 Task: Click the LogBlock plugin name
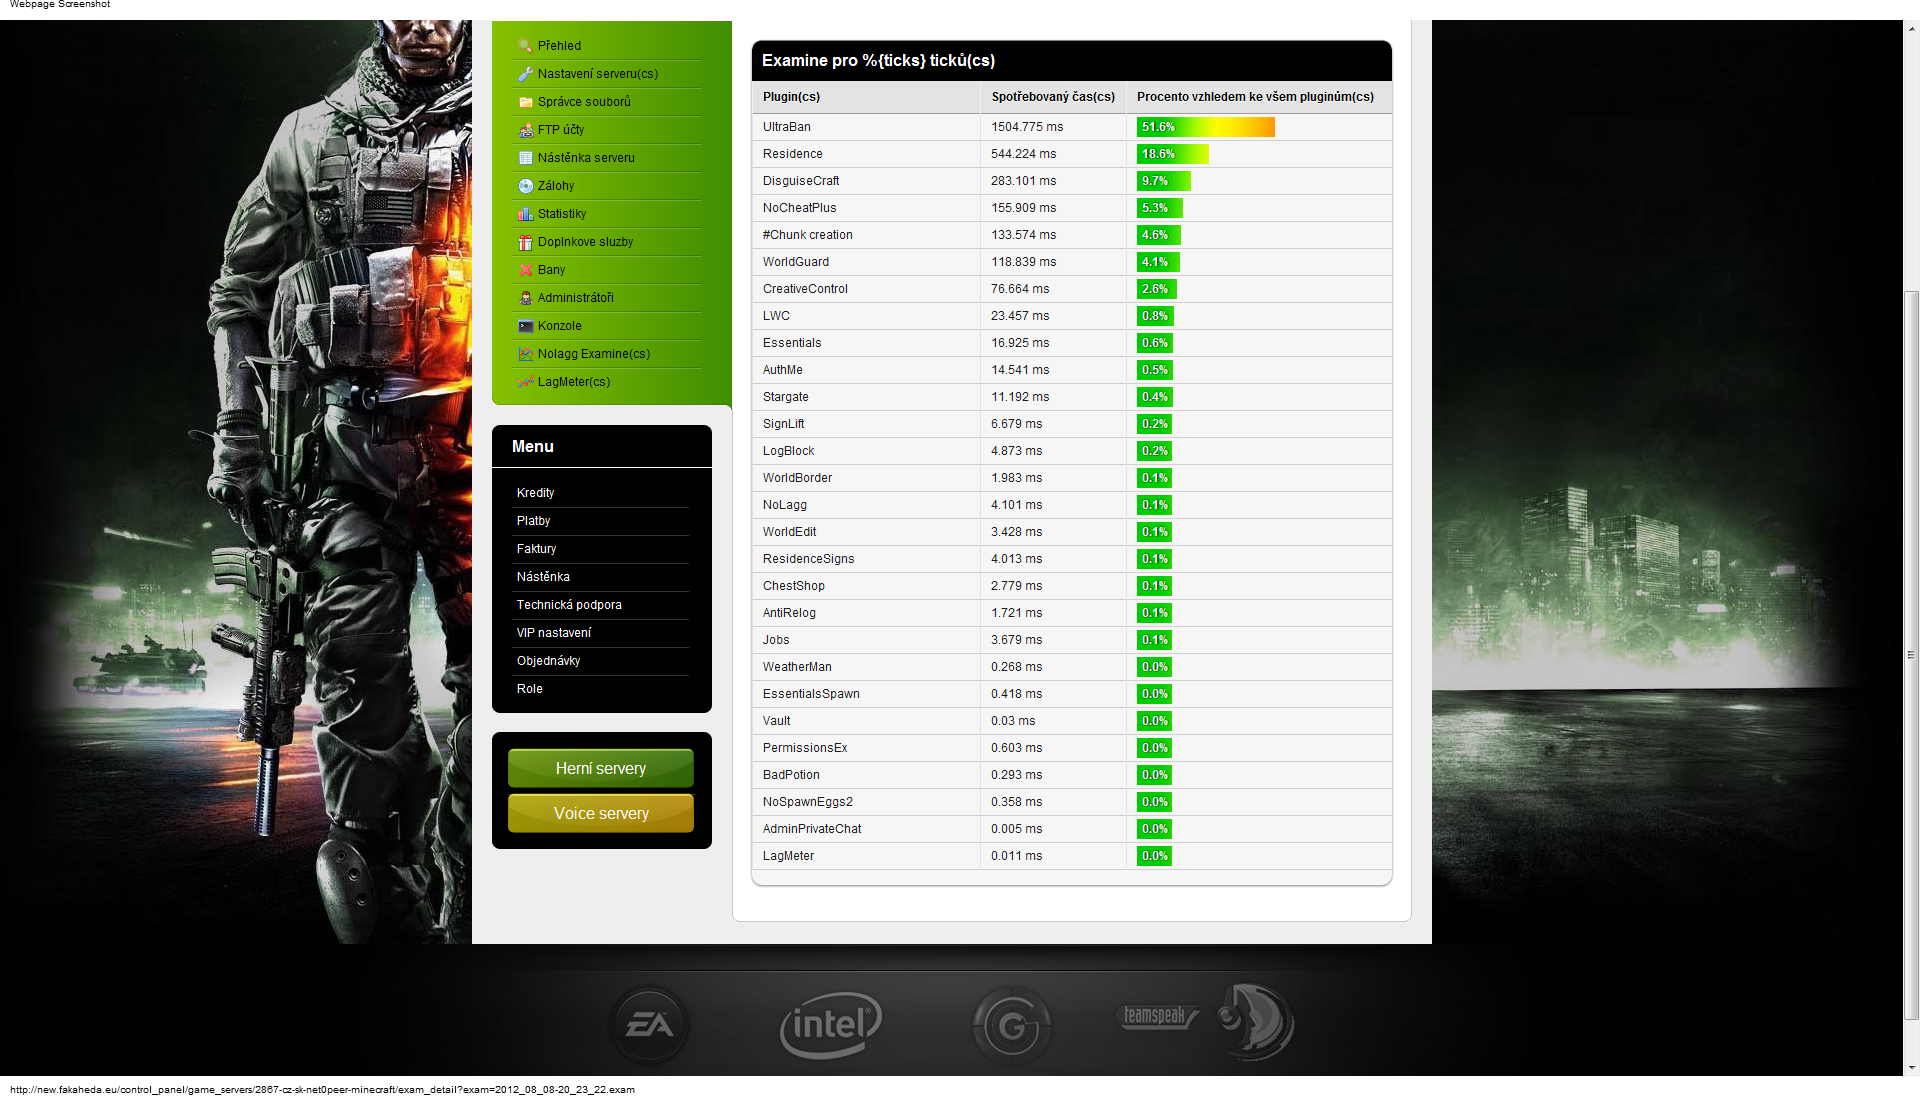click(x=788, y=451)
